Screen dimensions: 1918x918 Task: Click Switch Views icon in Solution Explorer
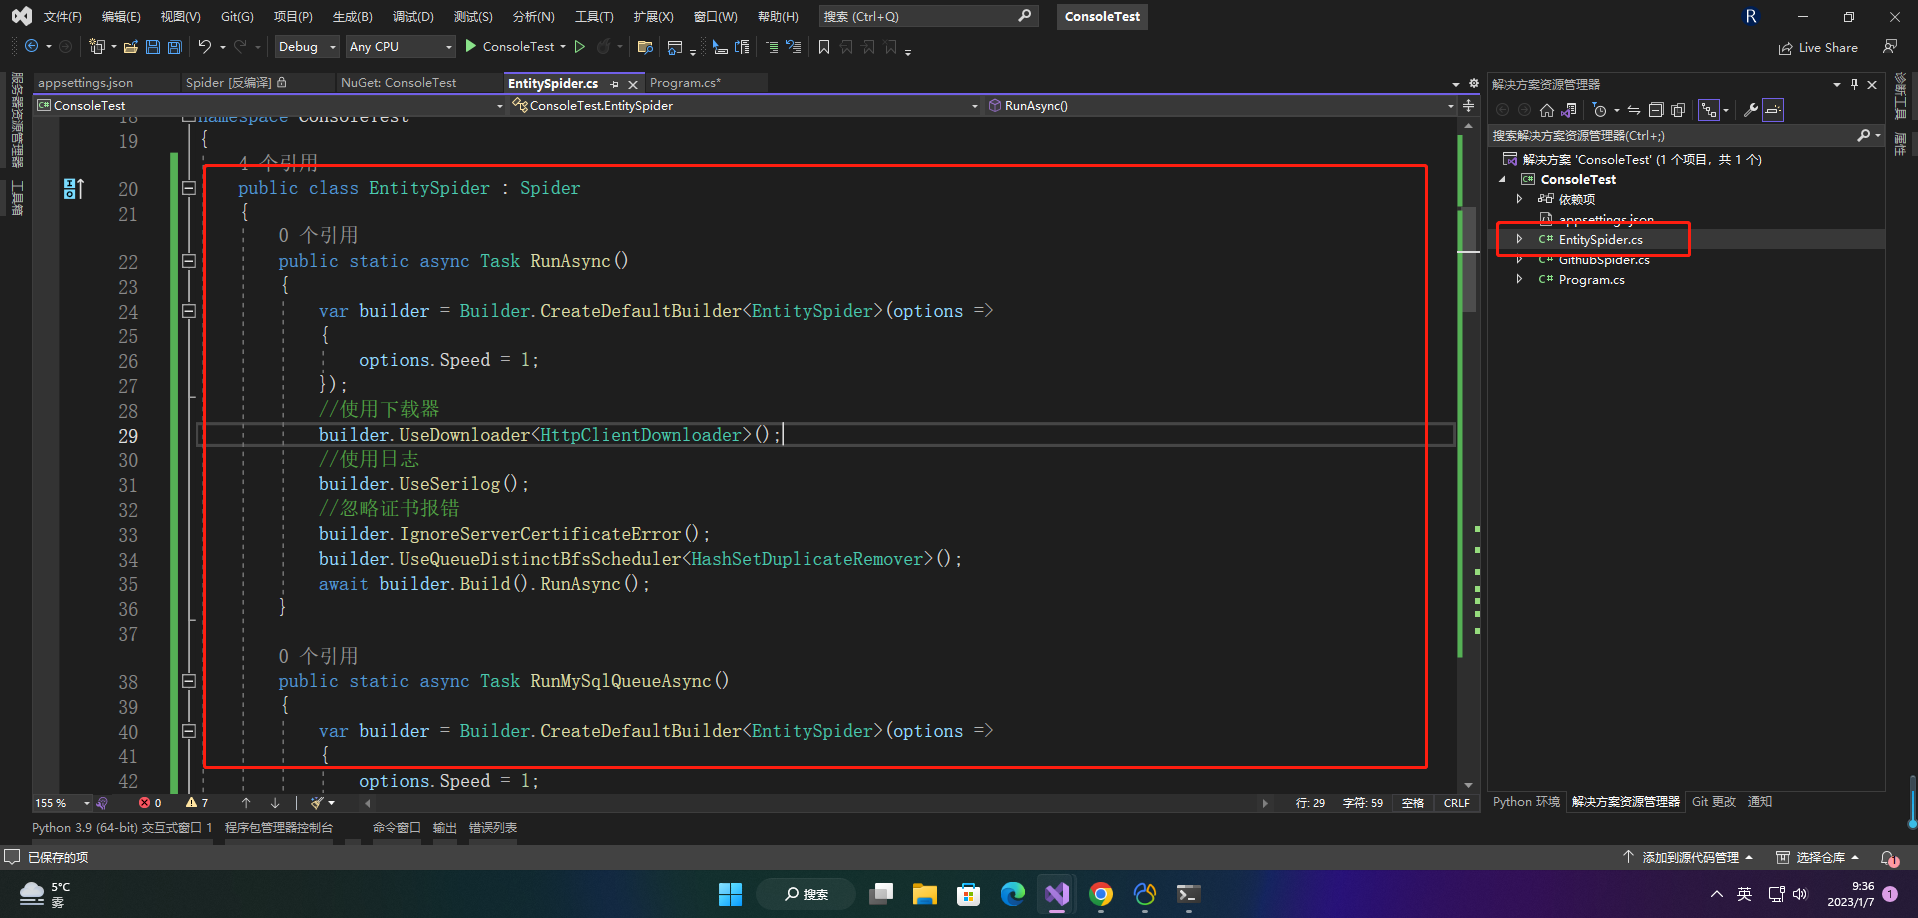pos(1570,110)
